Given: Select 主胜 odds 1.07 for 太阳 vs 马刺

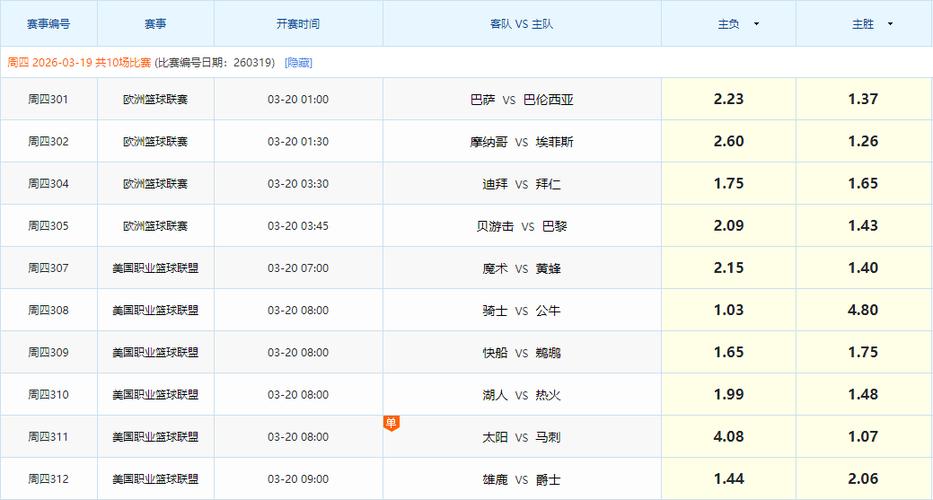Looking at the screenshot, I should (x=864, y=437).
